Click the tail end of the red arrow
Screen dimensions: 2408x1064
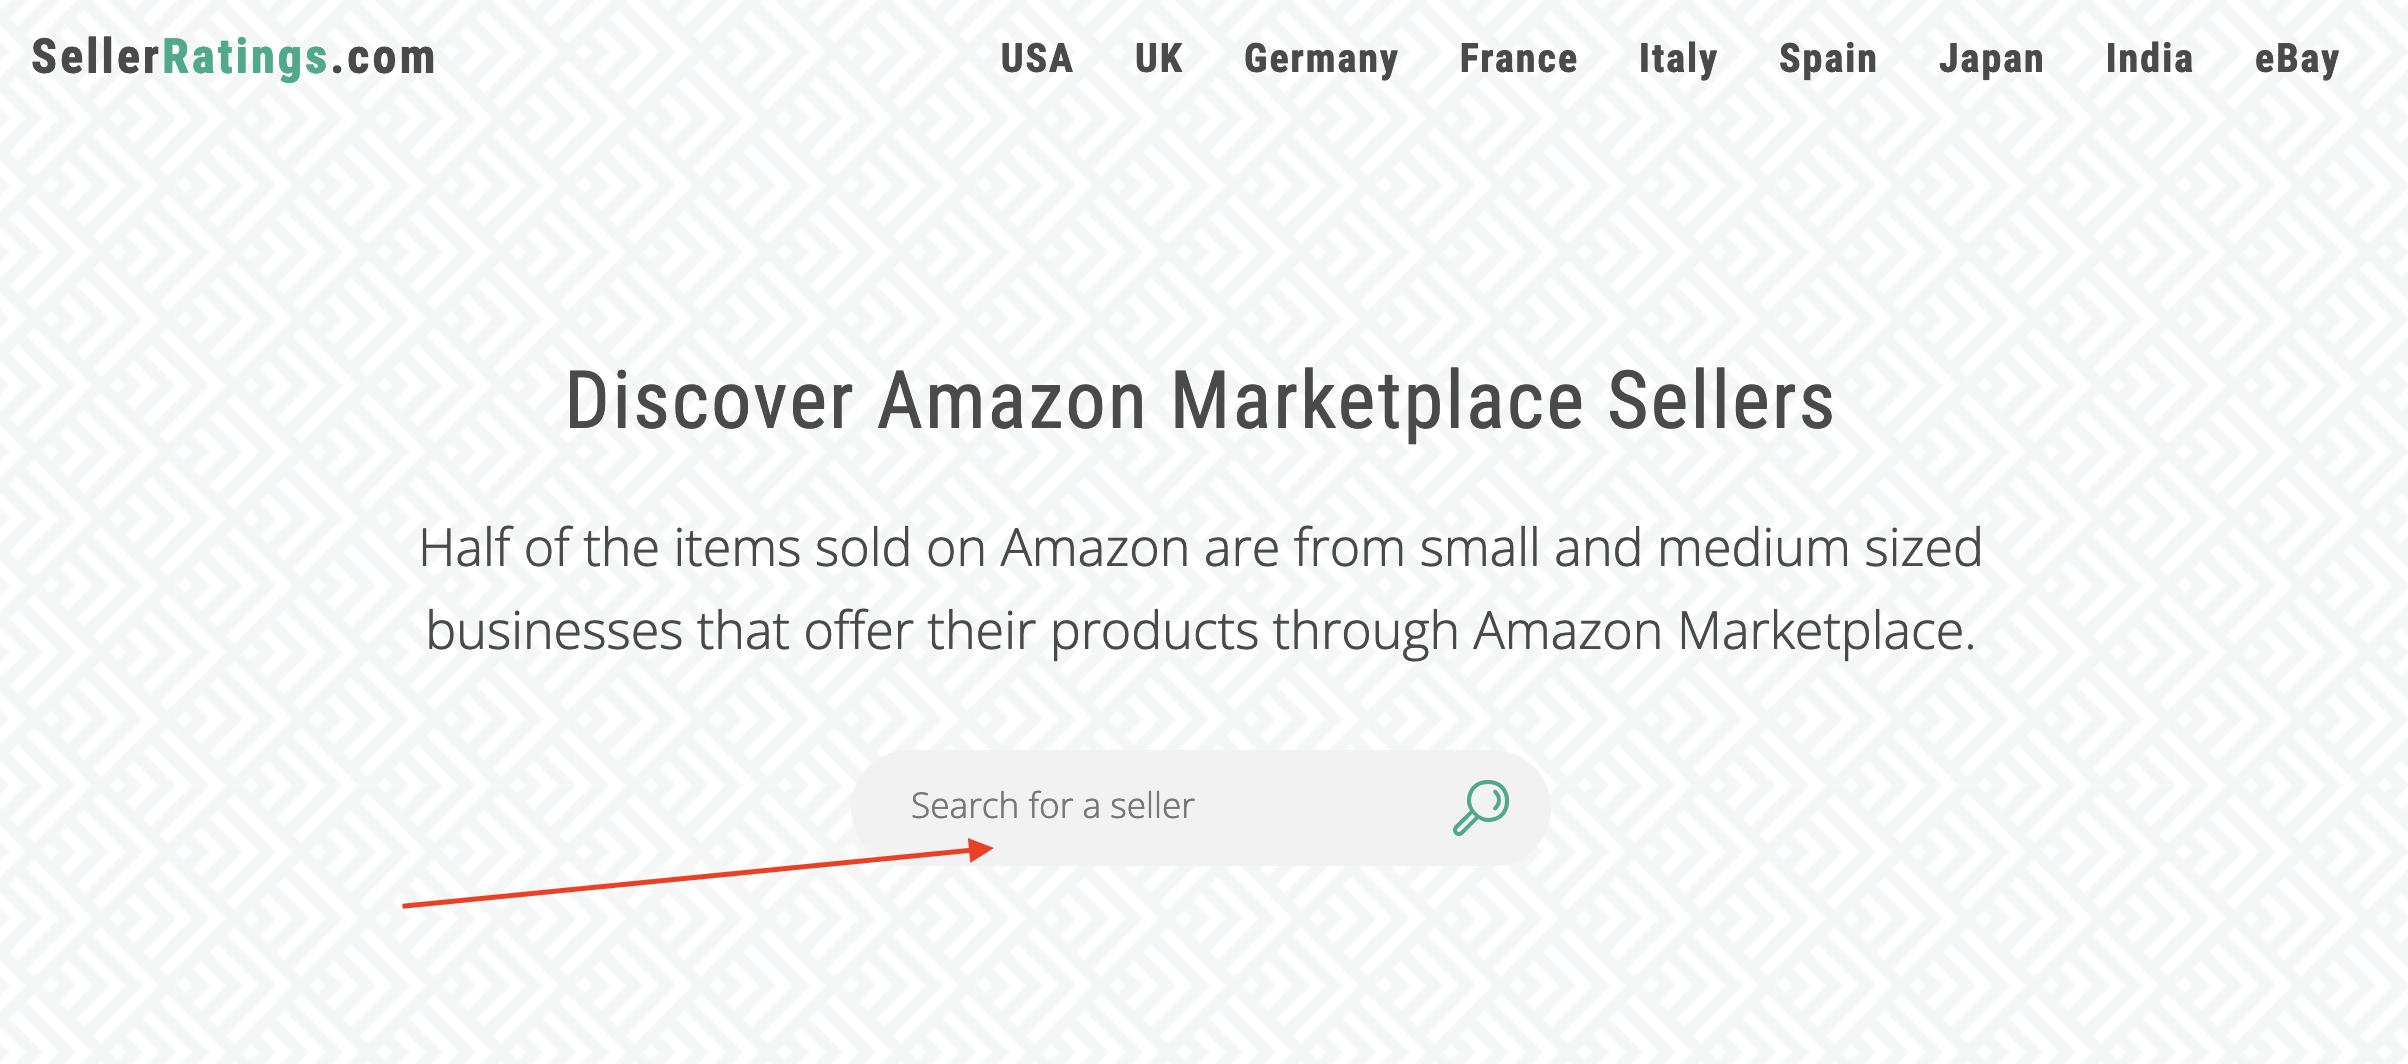point(406,906)
